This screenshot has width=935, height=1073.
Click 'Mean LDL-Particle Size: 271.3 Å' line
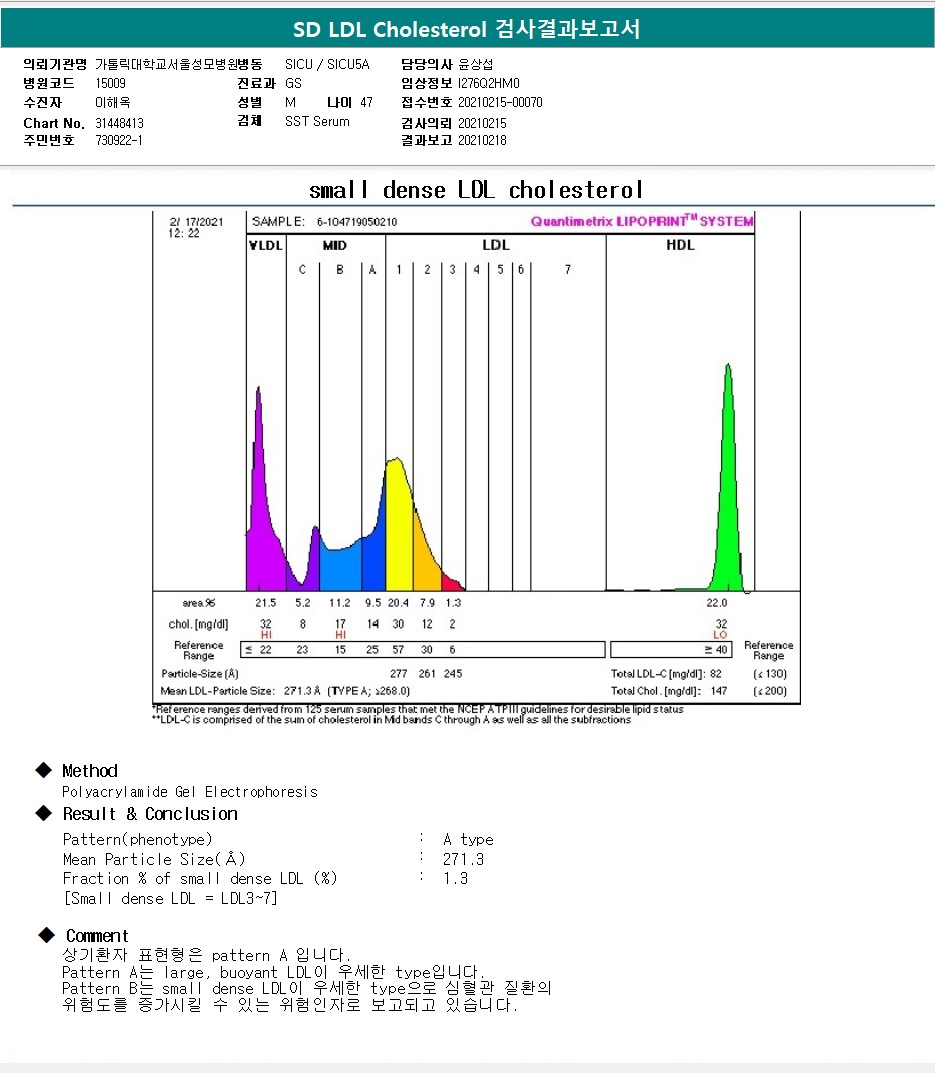(x=285, y=691)
